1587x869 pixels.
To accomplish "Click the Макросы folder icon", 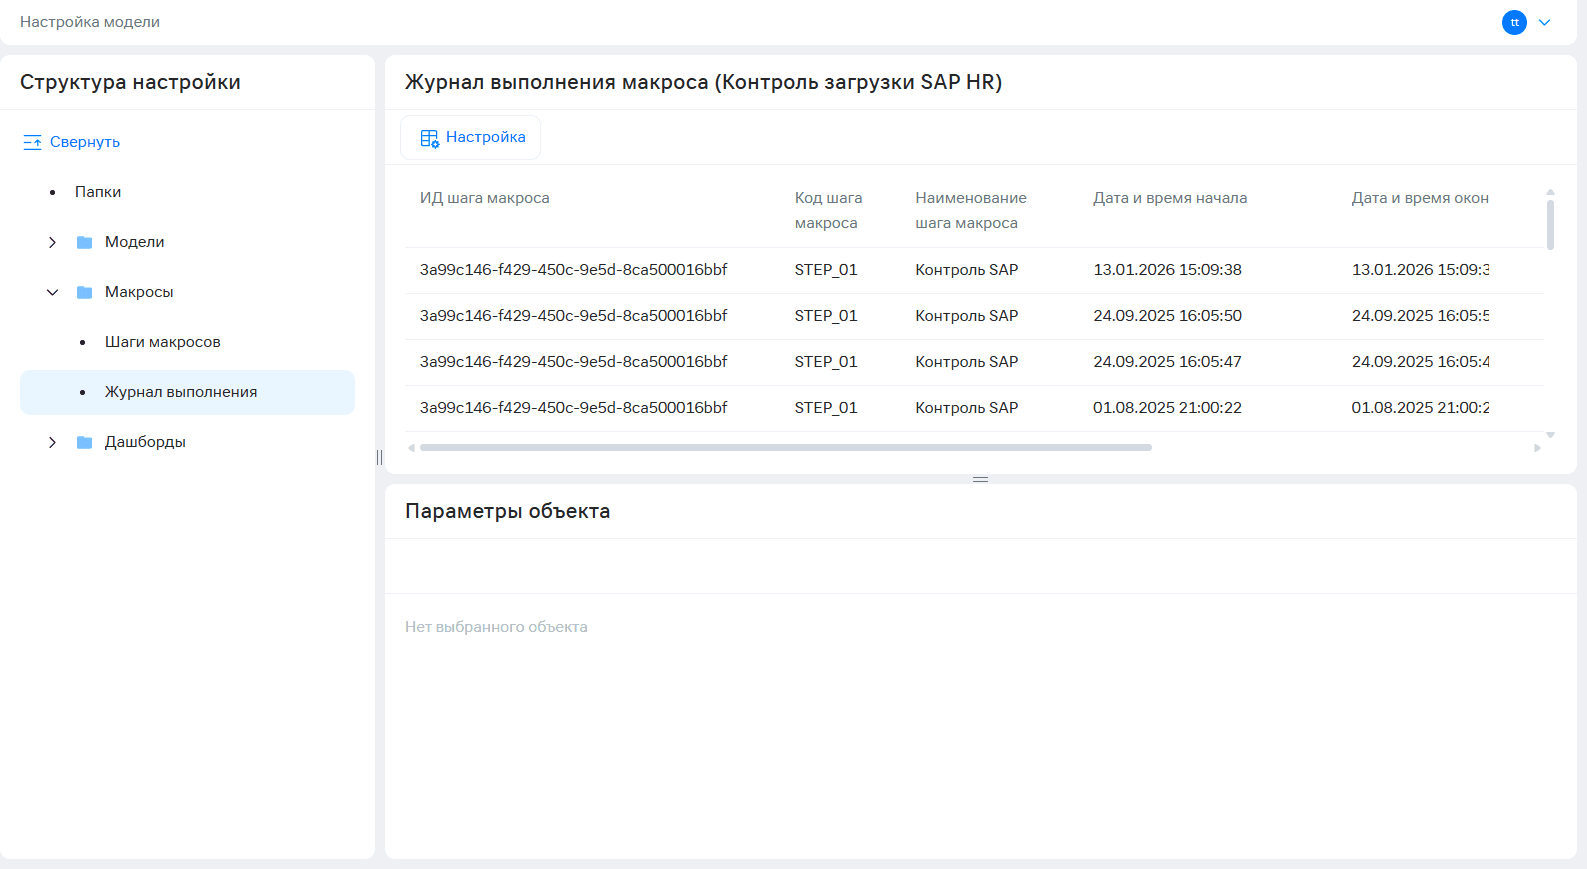I will pos(85,292).
